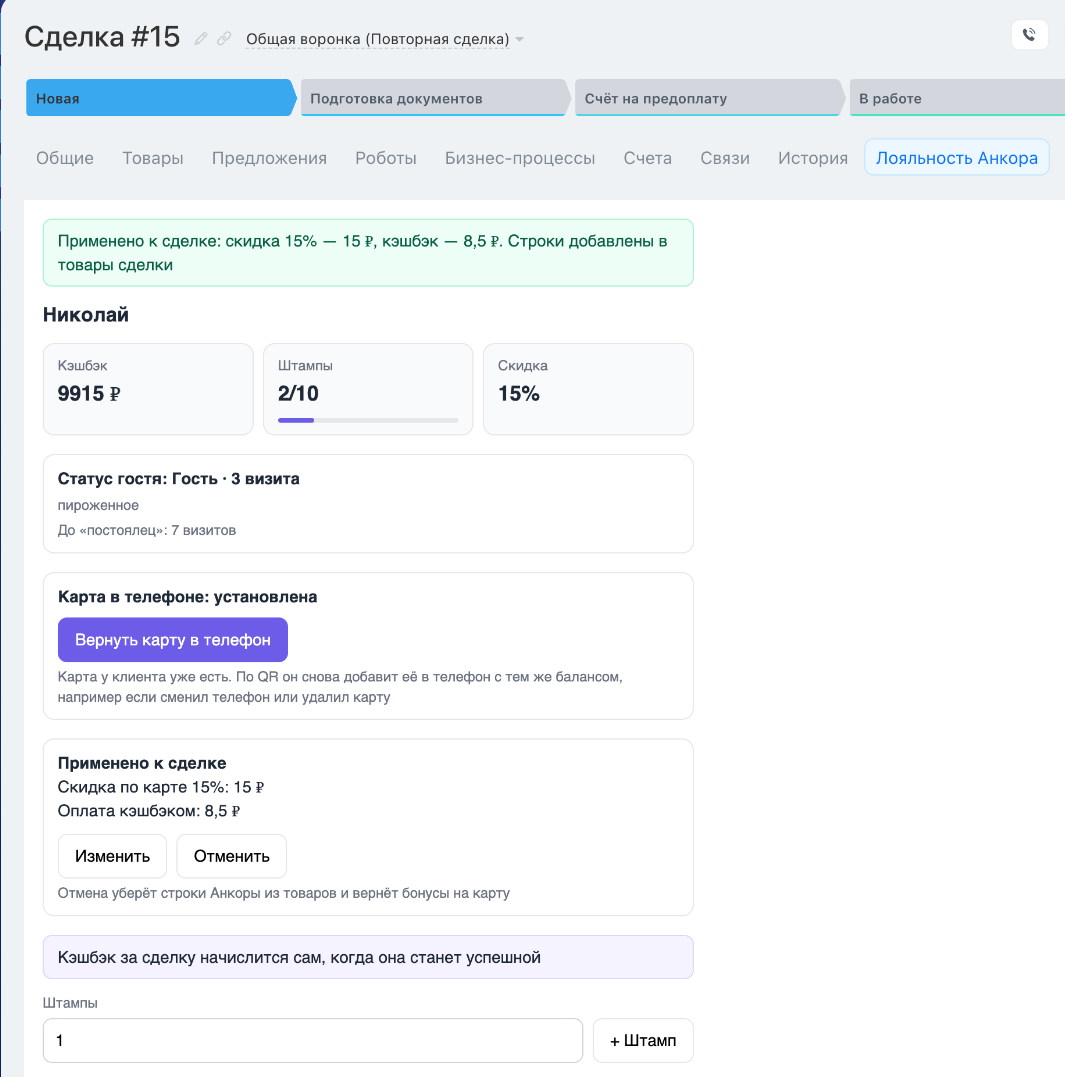This screenshot has width=1065, height=1077.
Task: Open the Общие tab
Action: tap(65, 158)
